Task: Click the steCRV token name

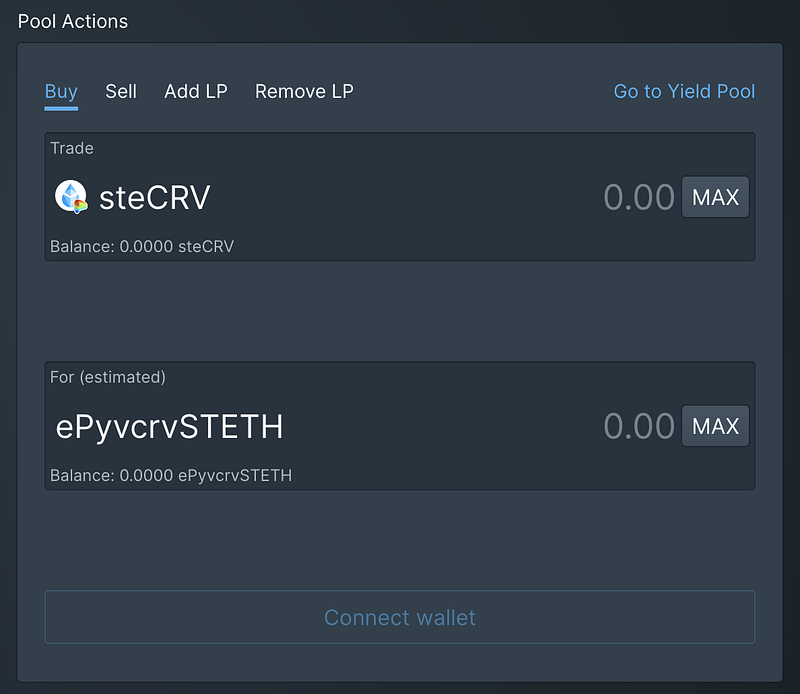Action: coord(155,197)
